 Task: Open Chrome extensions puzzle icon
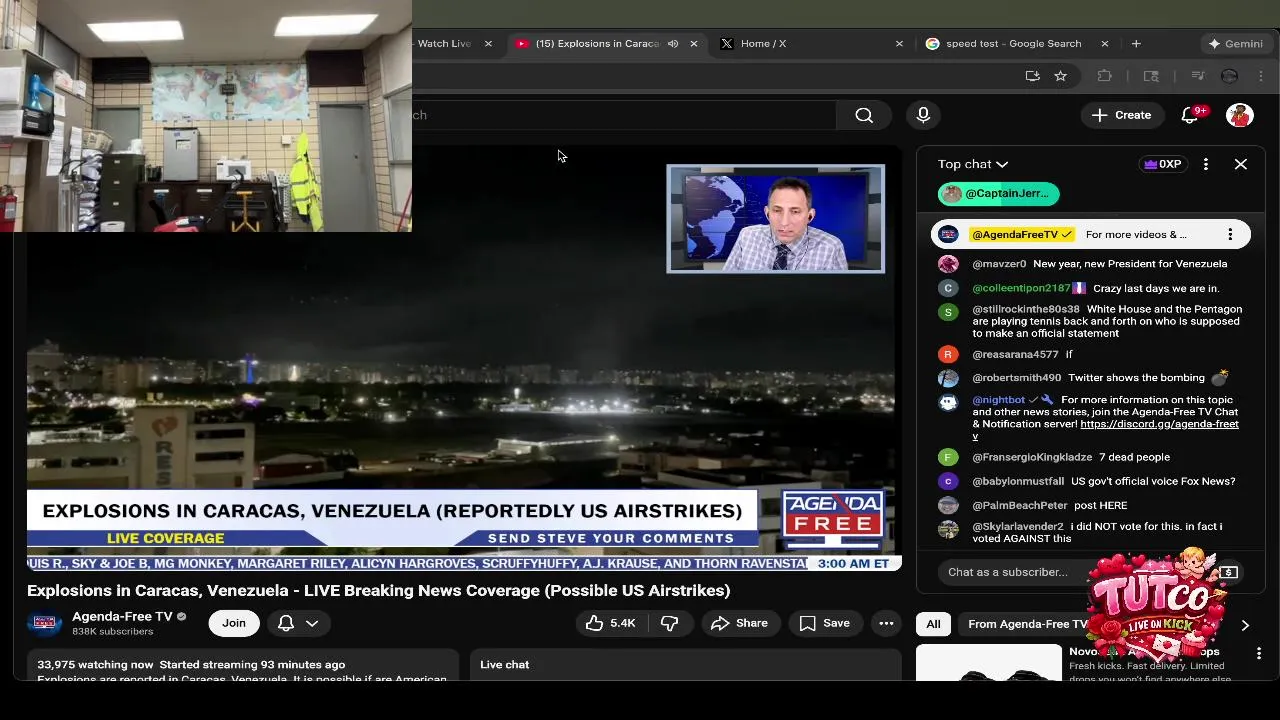[1105, 76]
